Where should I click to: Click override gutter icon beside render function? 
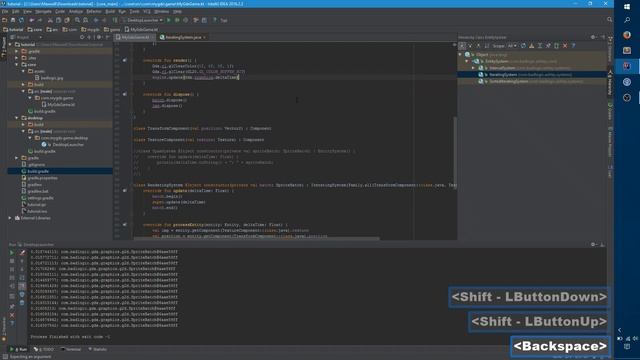pos(125,60)
